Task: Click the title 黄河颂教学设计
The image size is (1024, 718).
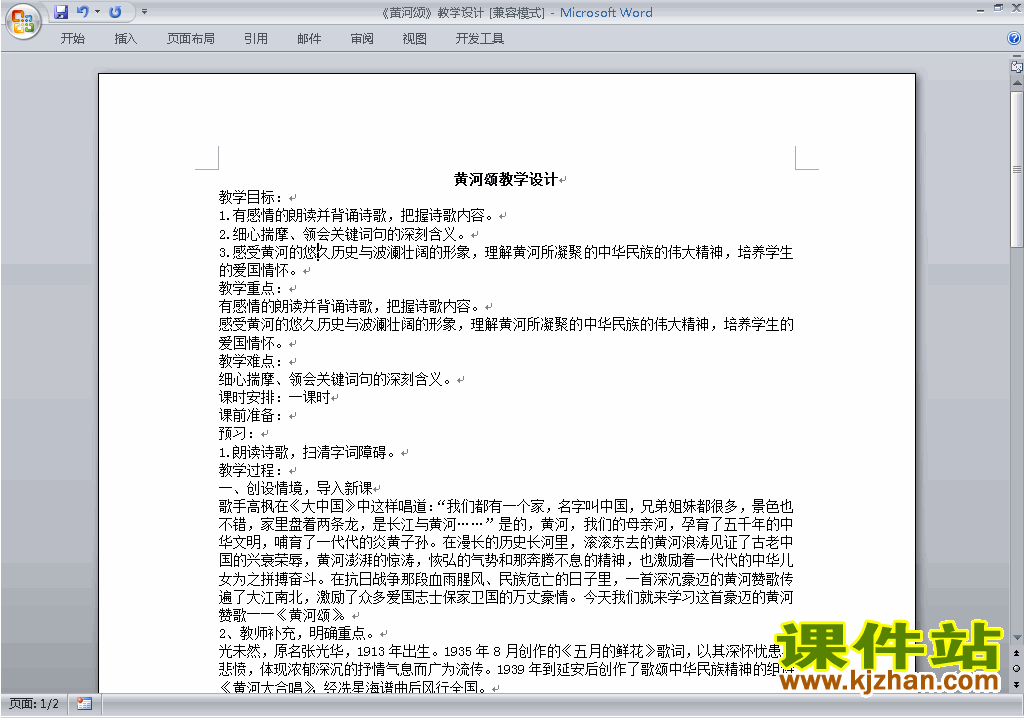Action: point(506,179)
